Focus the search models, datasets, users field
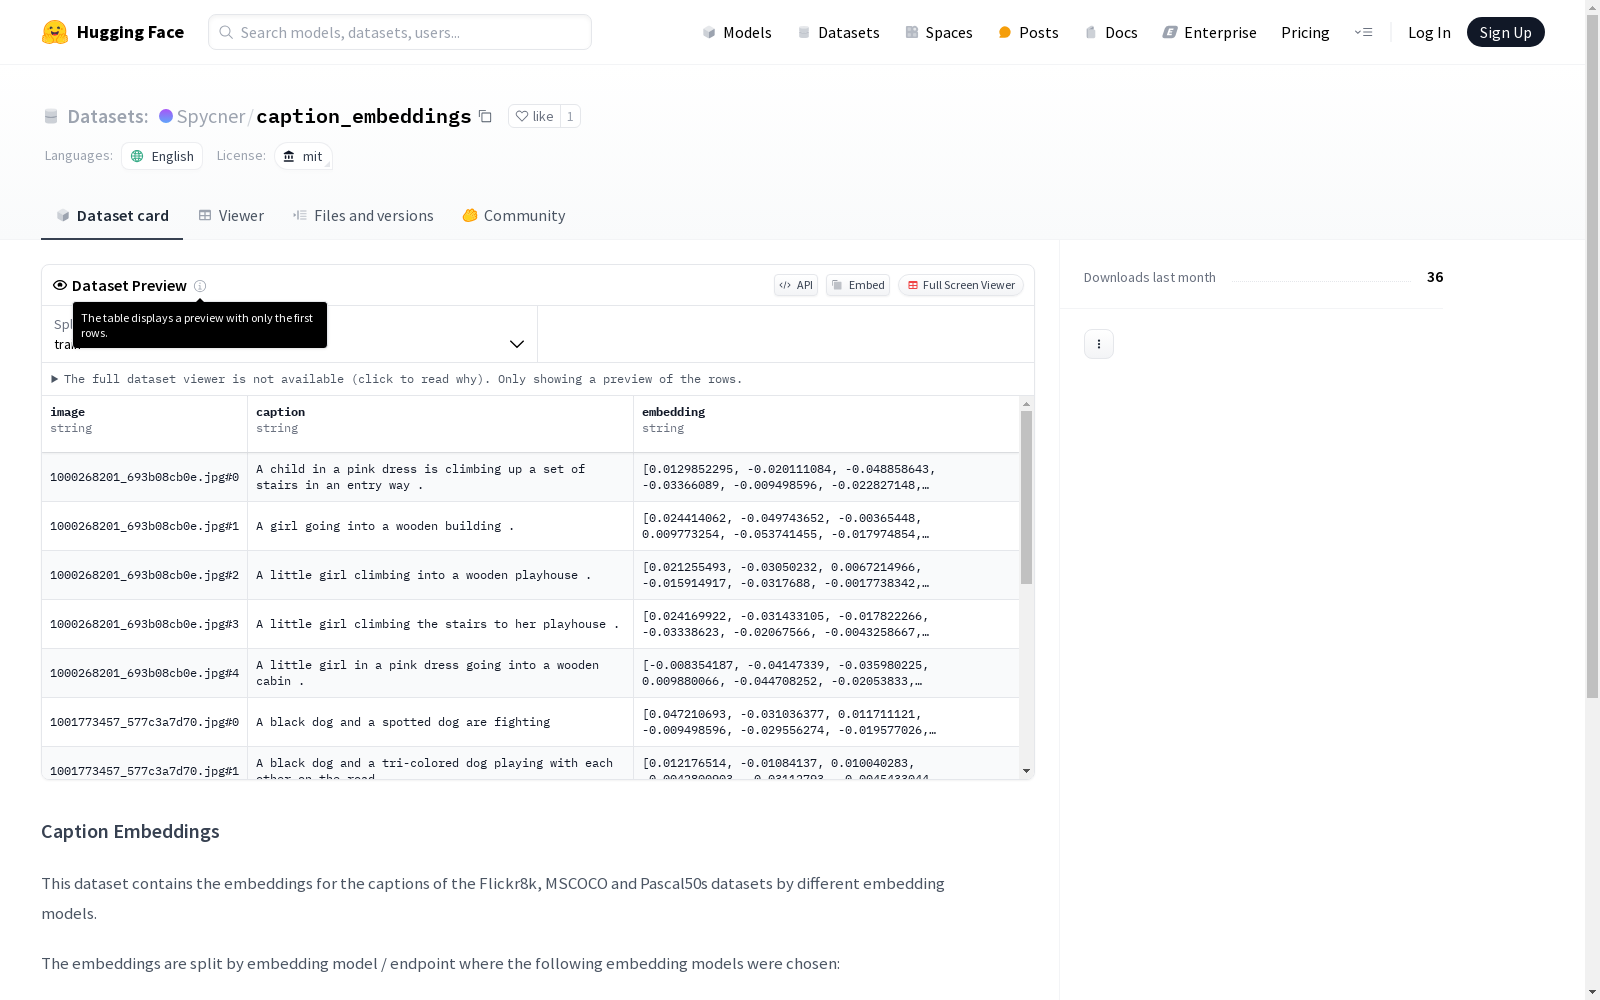Image resolution: width=1600 pixels, height=1000 pixels. pyautogui.click(x=400, y=32)
